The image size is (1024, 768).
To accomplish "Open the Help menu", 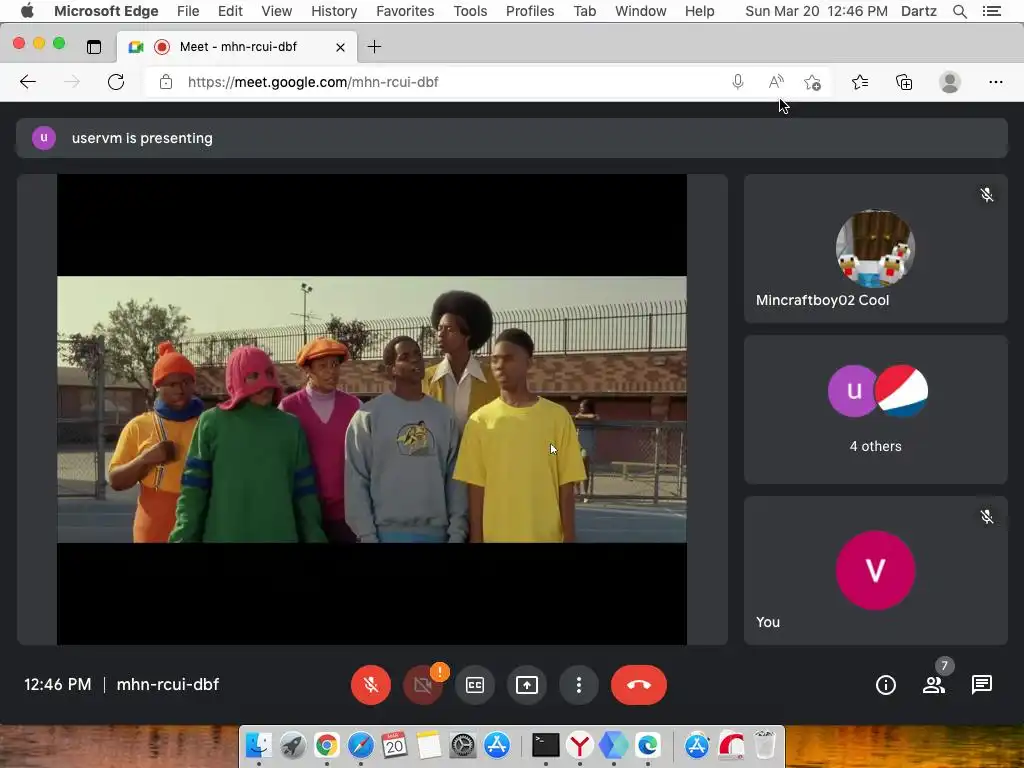I will (699, 11).
